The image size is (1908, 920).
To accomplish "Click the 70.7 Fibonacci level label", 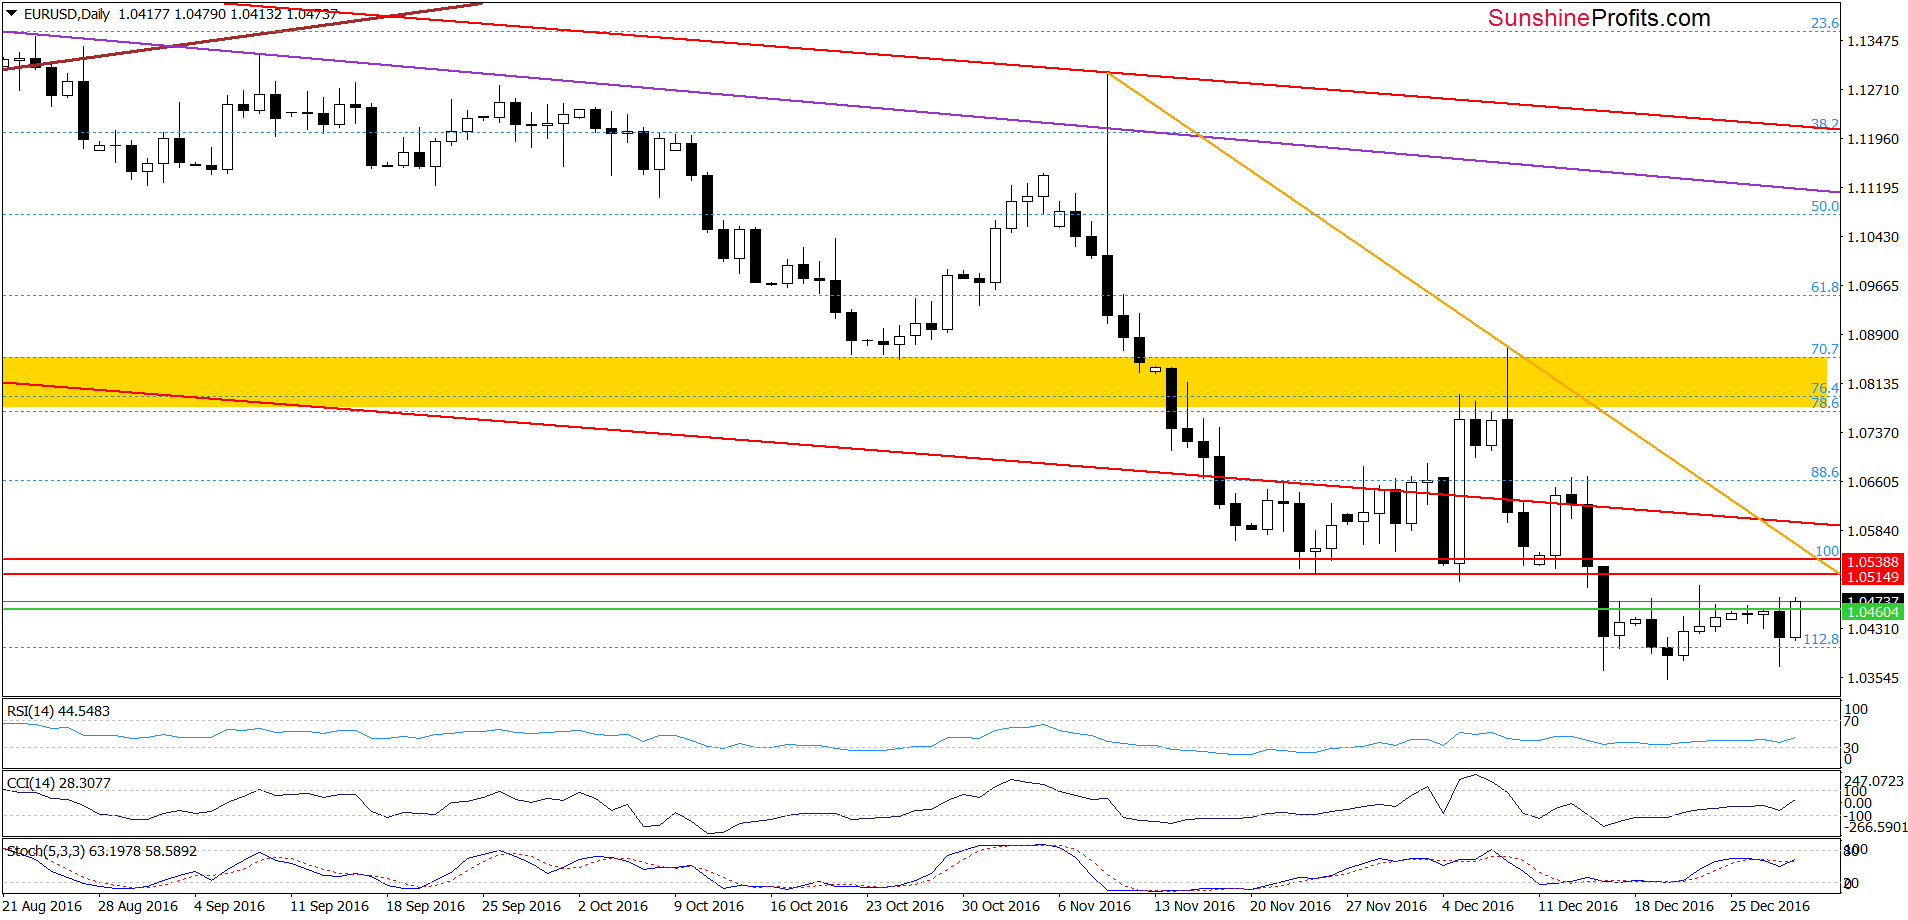I will coord(1825,349).
